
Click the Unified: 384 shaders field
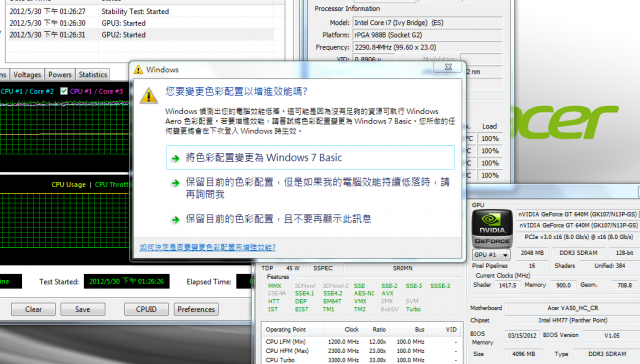609,266
